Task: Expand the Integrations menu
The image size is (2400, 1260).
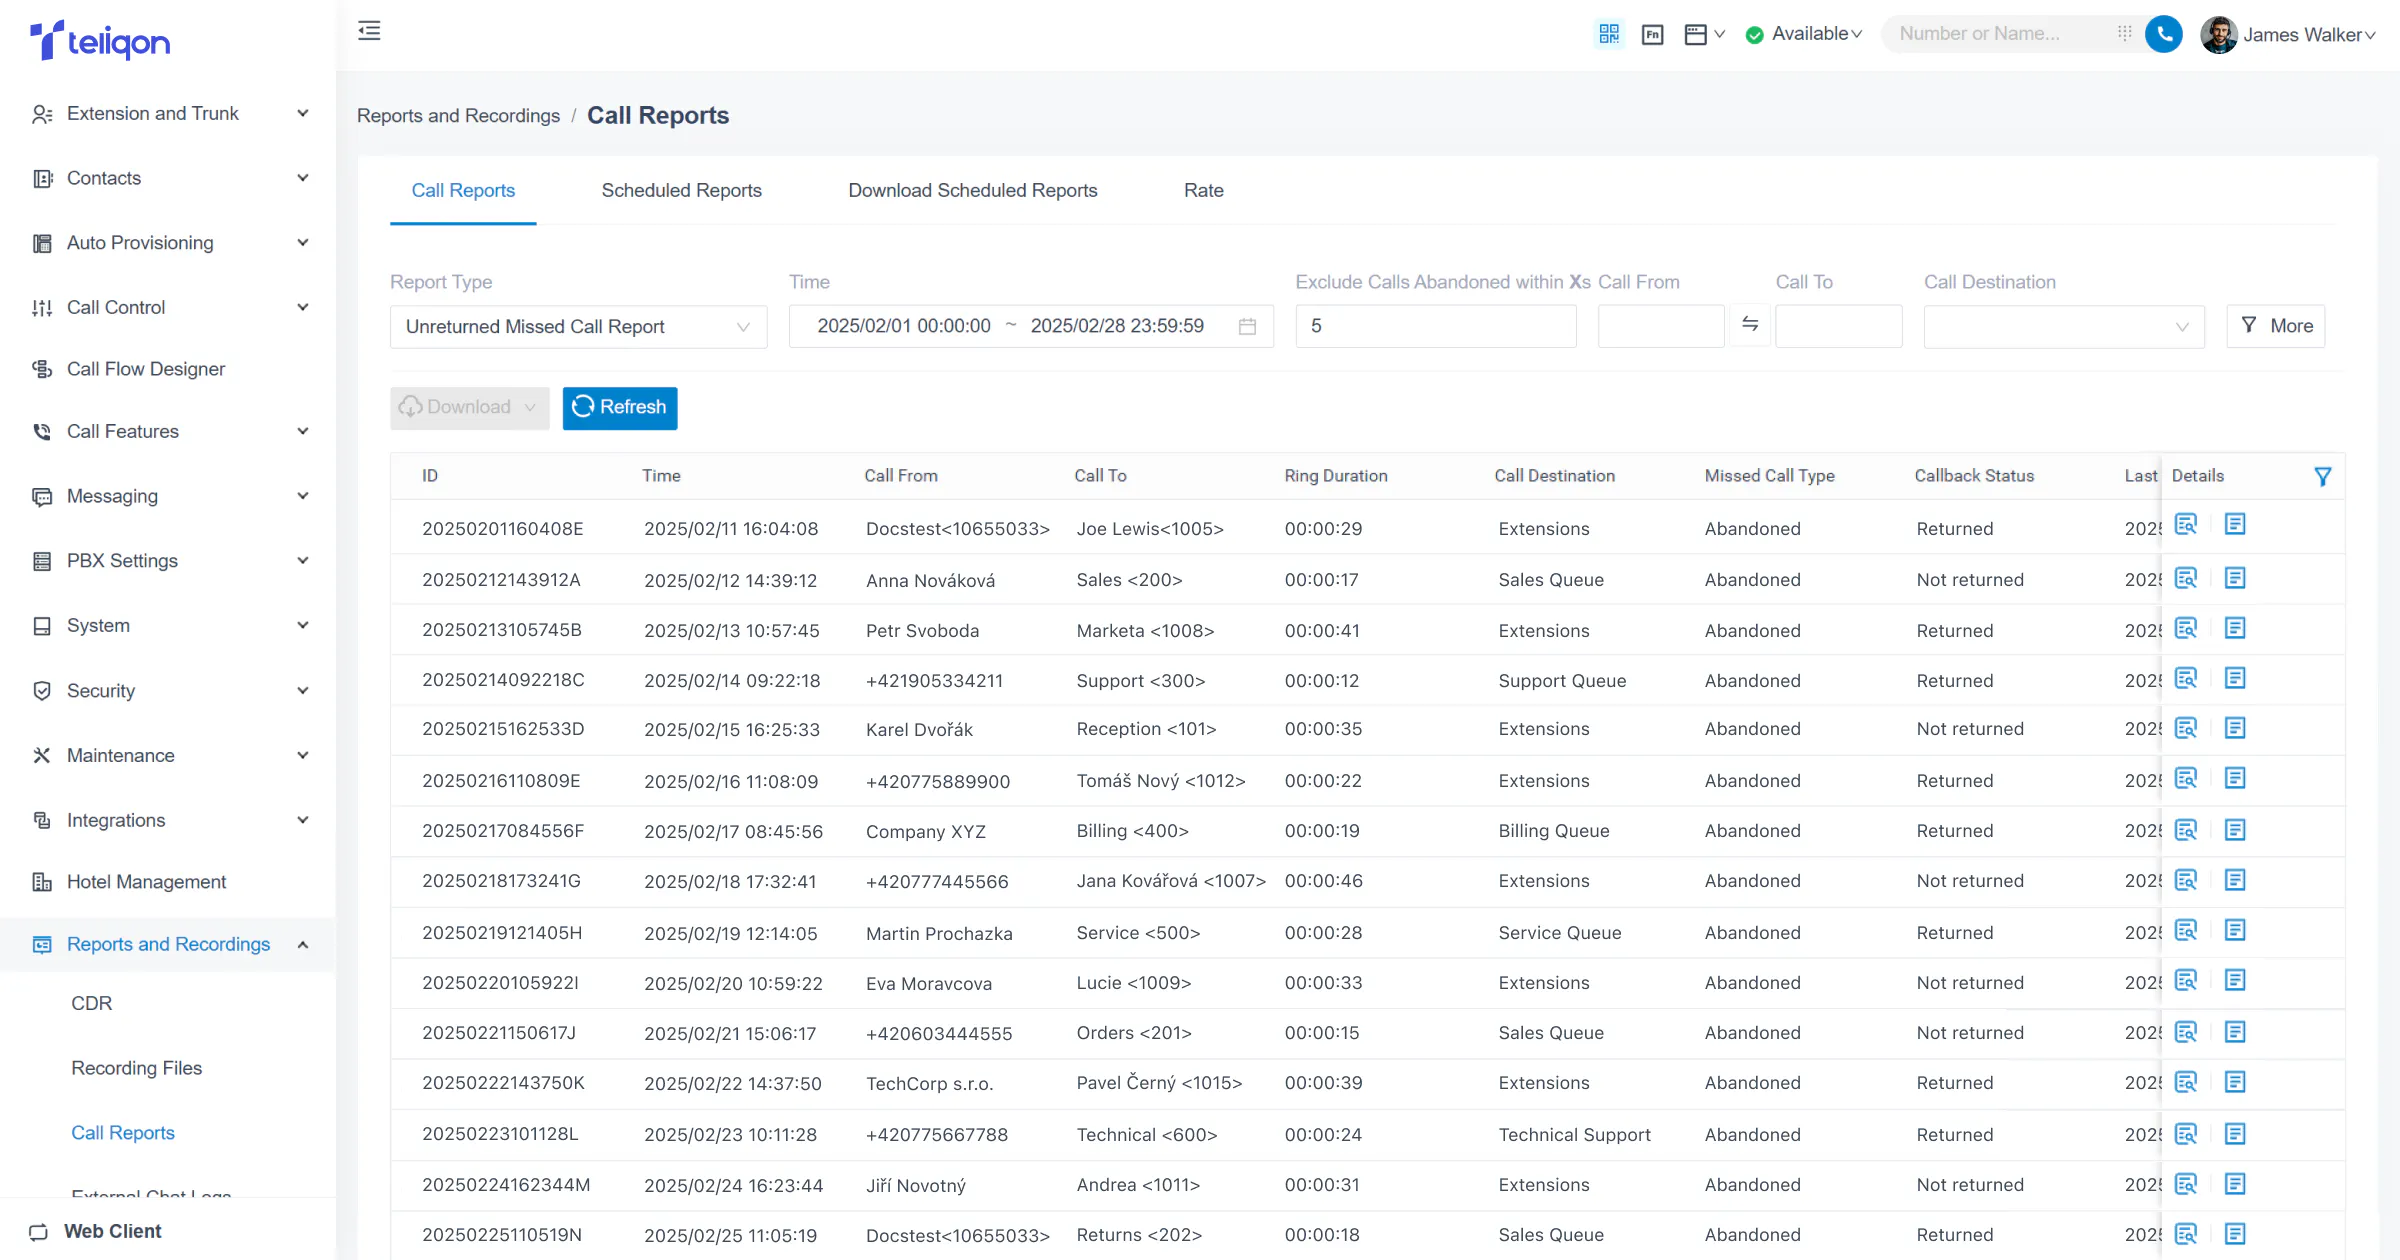Action: click(168, 821)
